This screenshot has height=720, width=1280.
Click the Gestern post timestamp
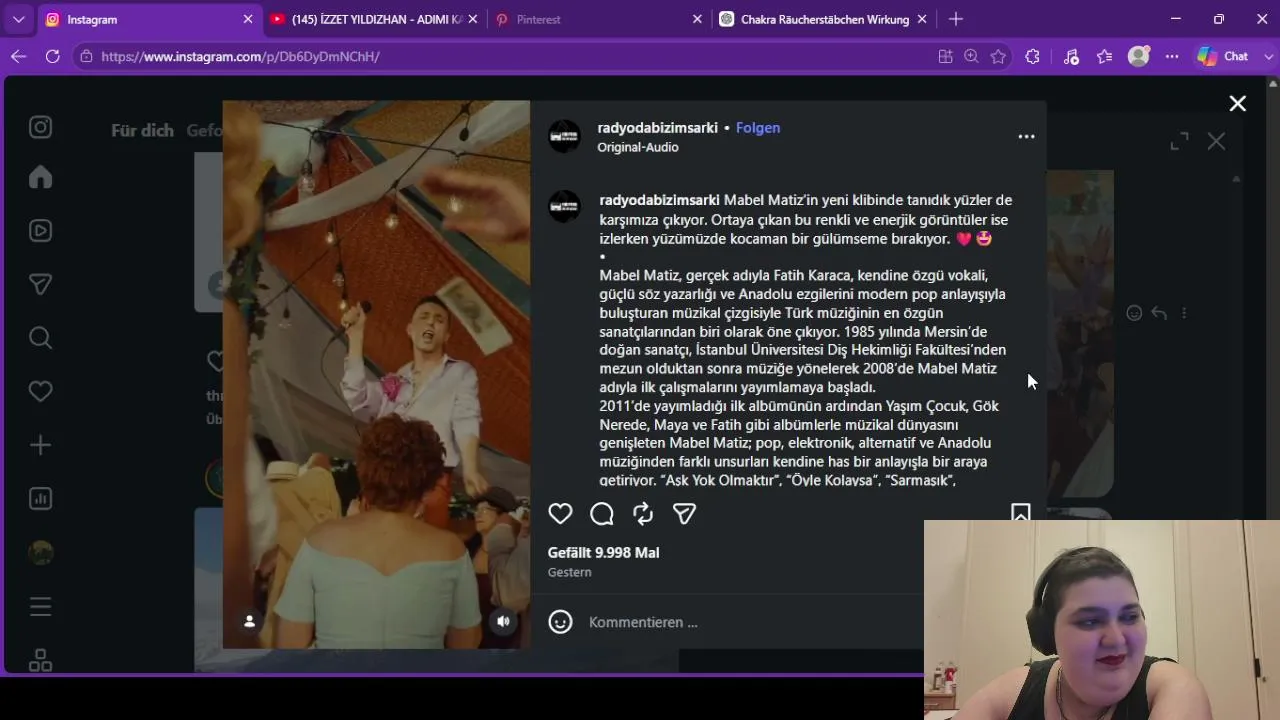point(570,572)
